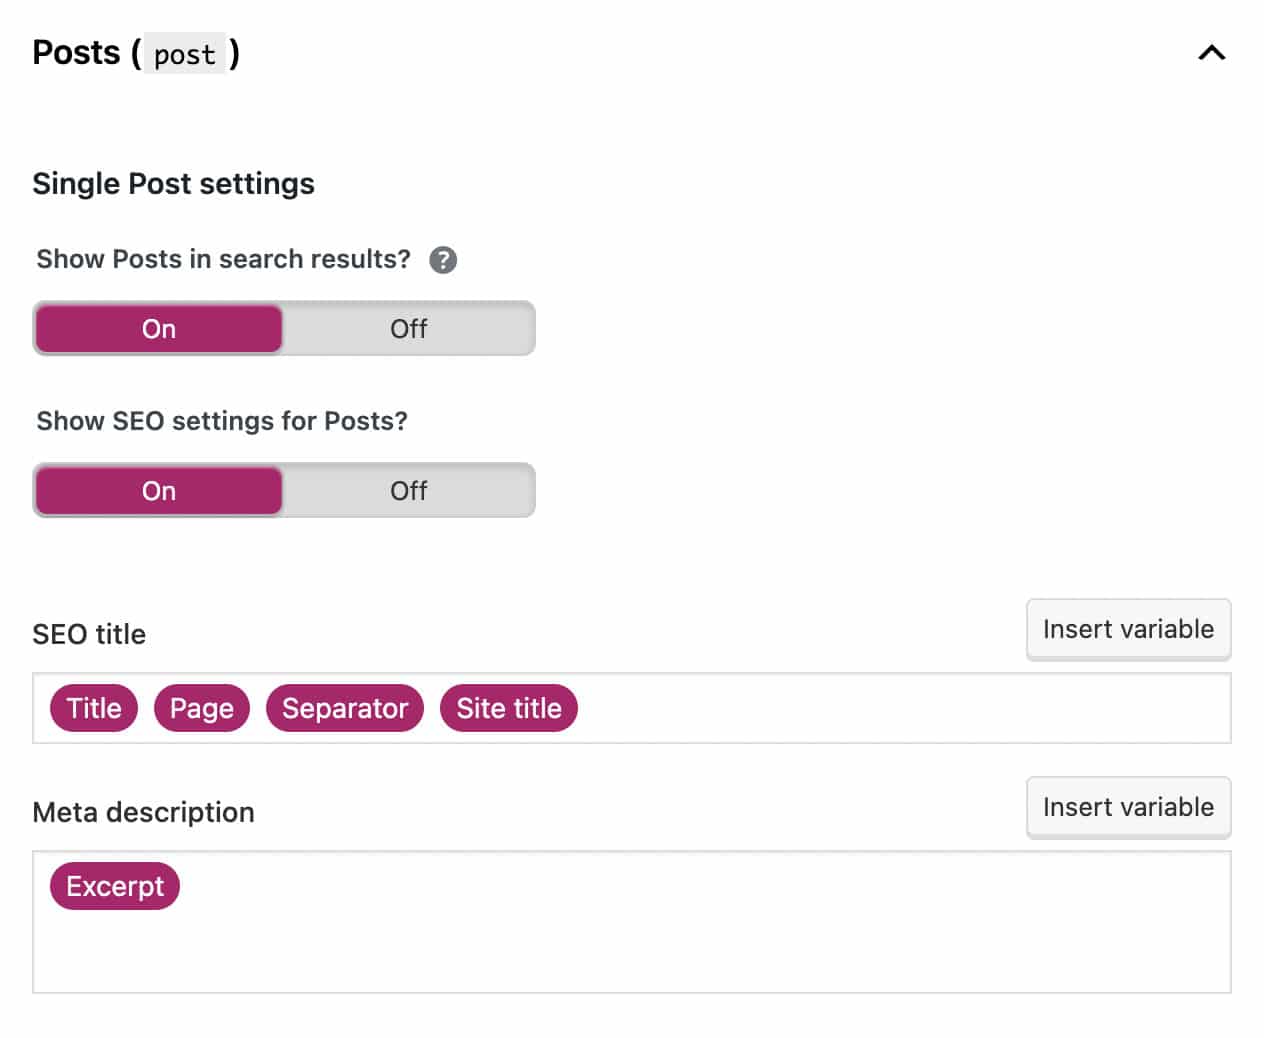Set Show SEO settings for Posts Off
The height and width of the screenshot is (1038, 1264).
[x=408, y=491]
